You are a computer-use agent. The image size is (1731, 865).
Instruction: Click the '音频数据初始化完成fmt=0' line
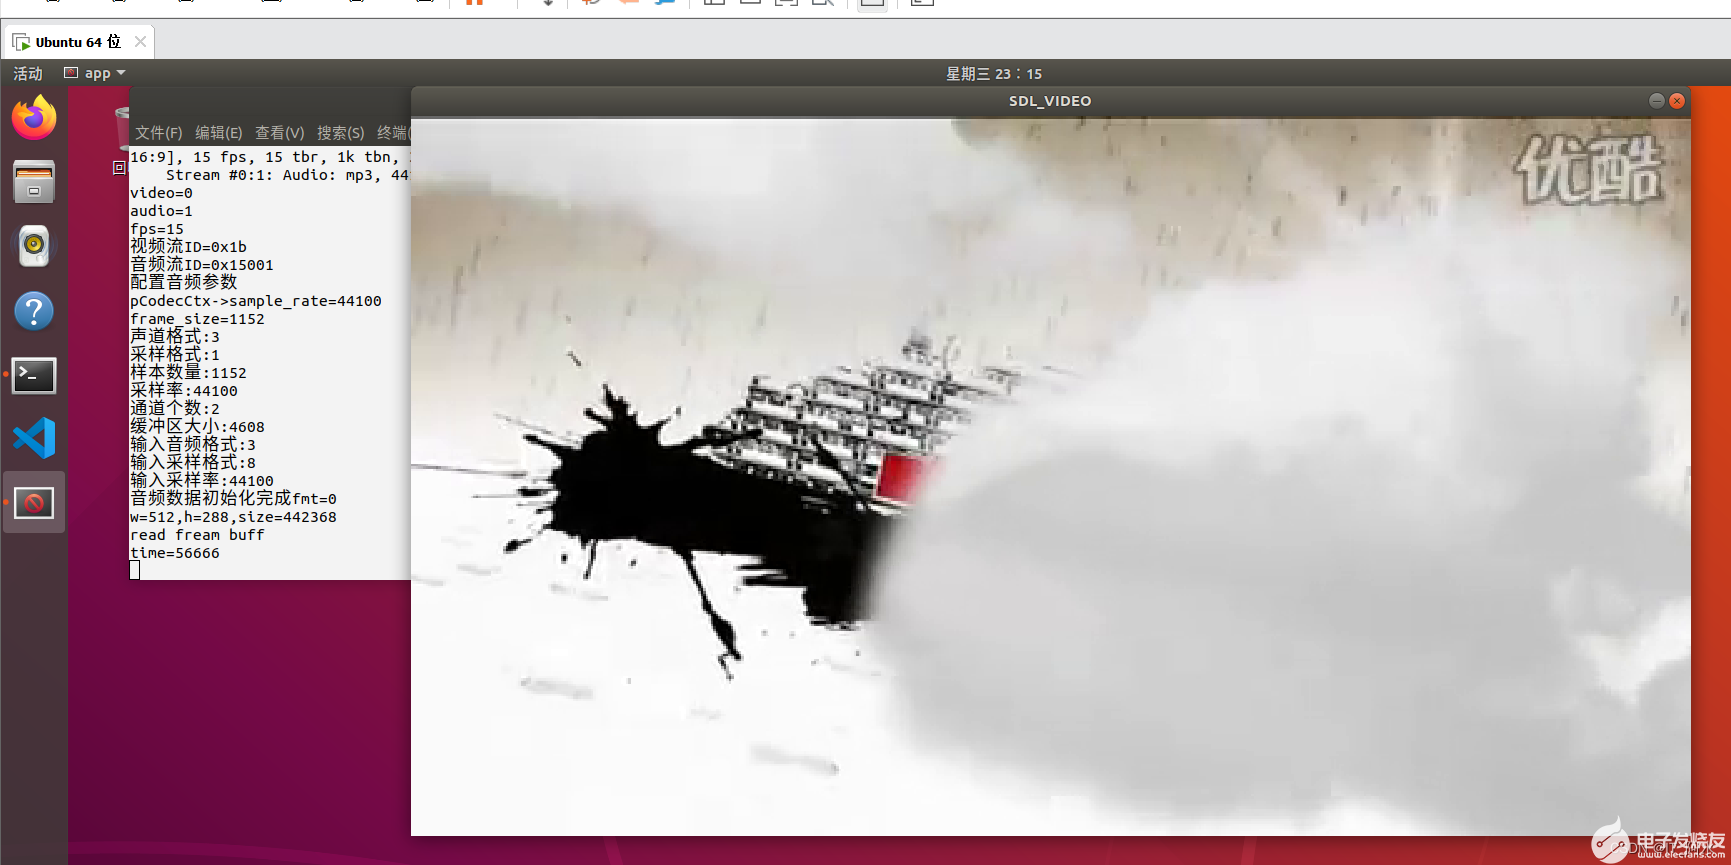233,499
